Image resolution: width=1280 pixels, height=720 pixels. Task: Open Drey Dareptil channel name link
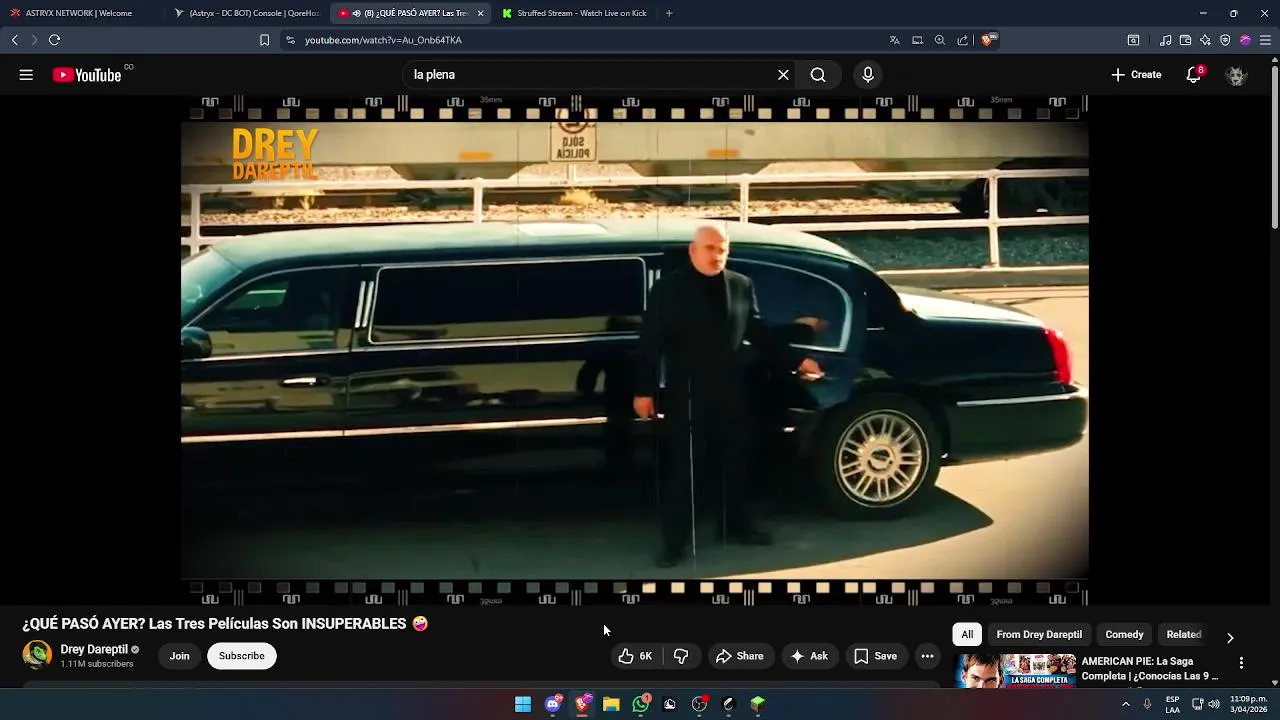tap(94, 649)
